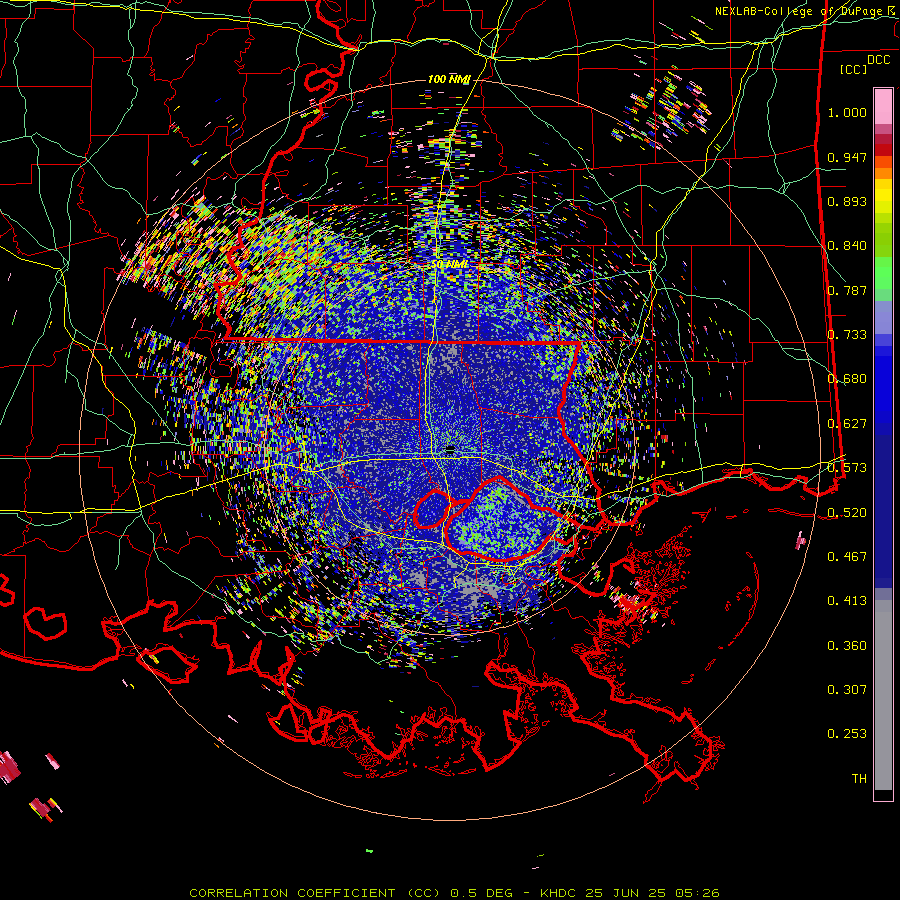
Task: Select the 0.680 scale value
Action: point(847,379)
